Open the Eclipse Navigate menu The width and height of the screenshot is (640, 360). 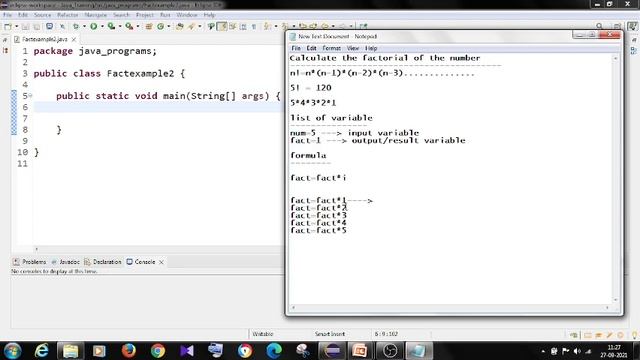pos(96,15)
